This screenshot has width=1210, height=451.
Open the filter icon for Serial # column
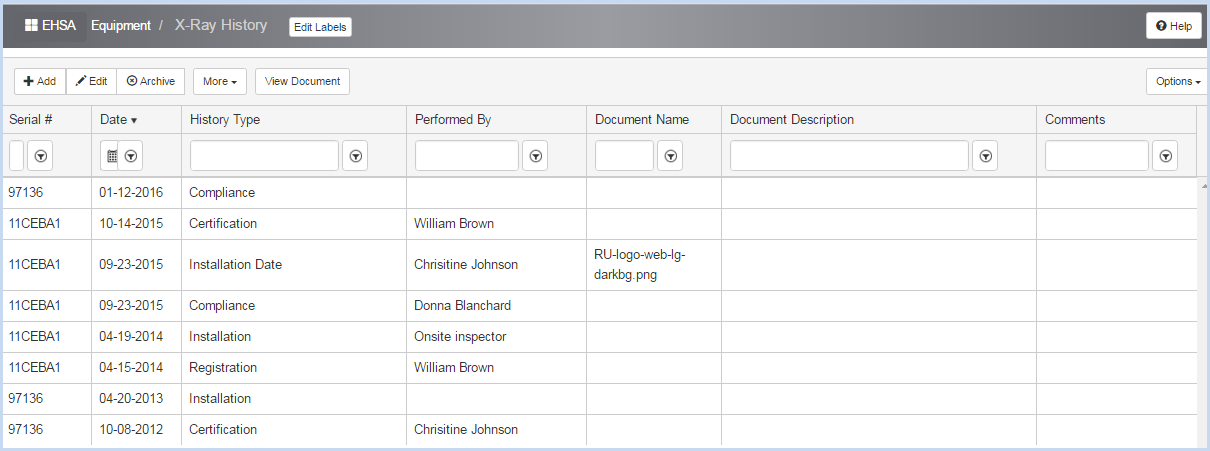tap(41, 156)
